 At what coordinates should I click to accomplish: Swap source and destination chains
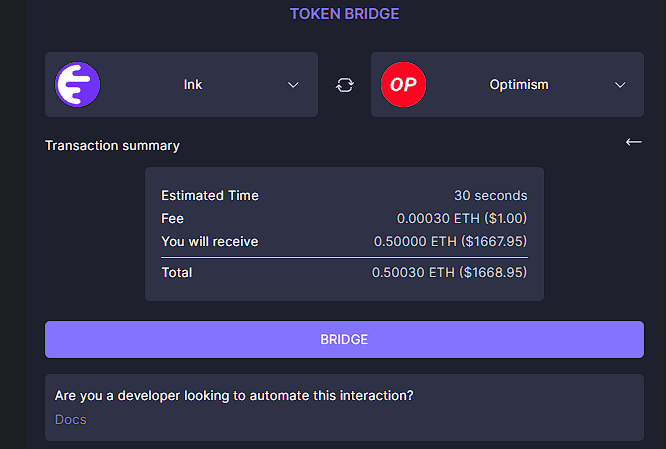click(x=344, y=85)
